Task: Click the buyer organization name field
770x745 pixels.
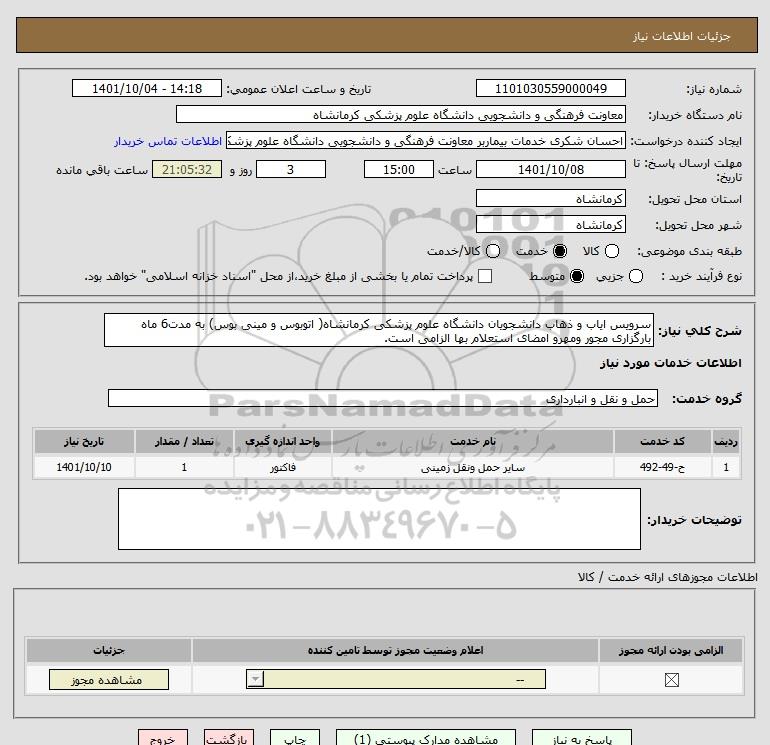Action: 401,114
